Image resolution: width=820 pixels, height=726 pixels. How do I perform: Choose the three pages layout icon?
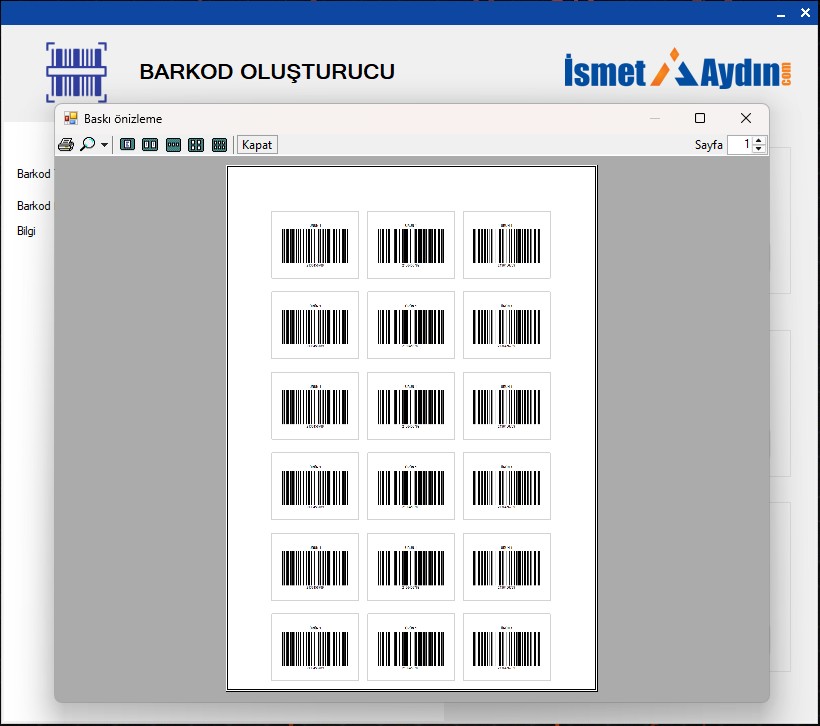(173, 145)
